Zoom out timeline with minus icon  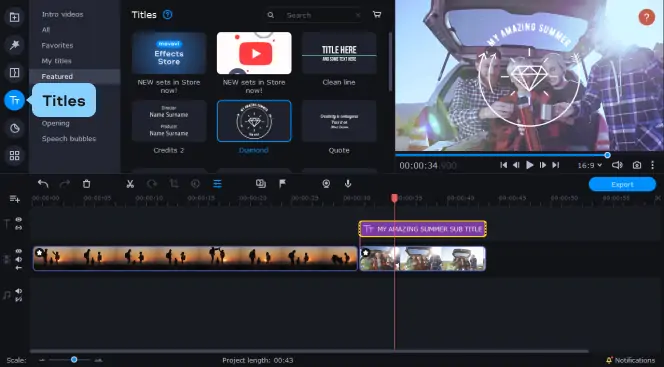tap(42, 360)
